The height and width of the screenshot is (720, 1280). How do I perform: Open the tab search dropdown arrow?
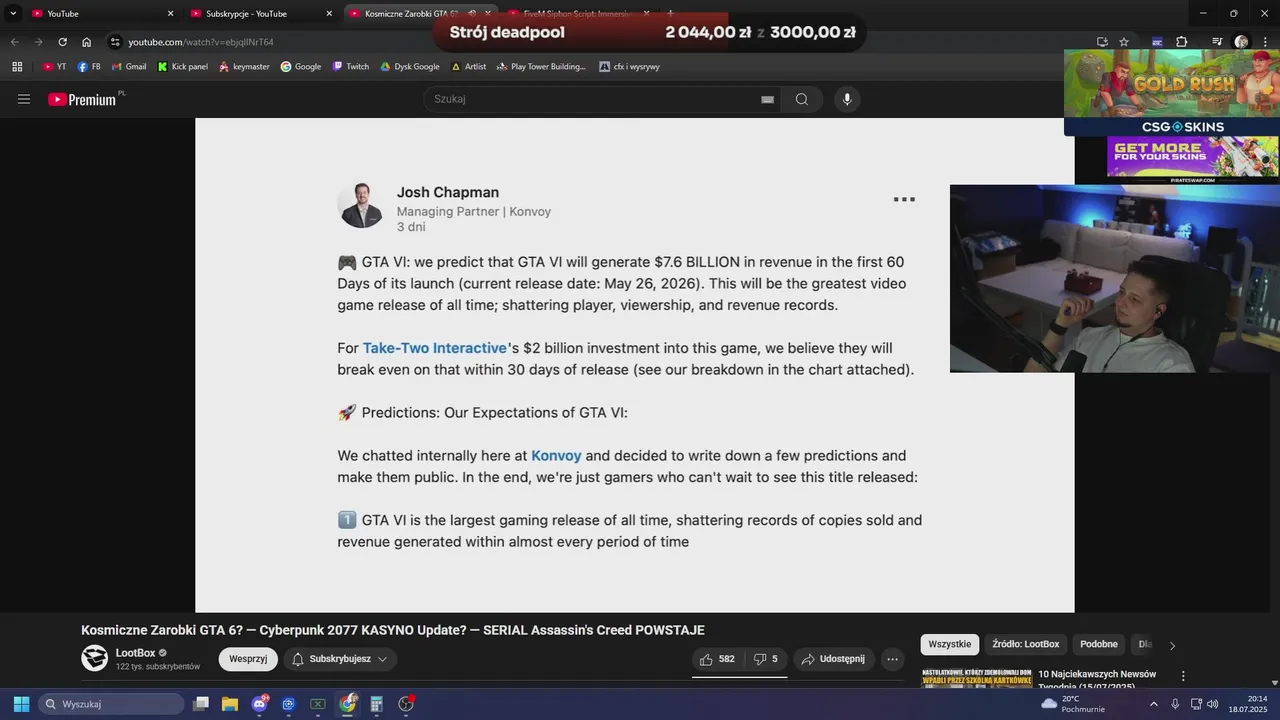click(x=13, y=13)
